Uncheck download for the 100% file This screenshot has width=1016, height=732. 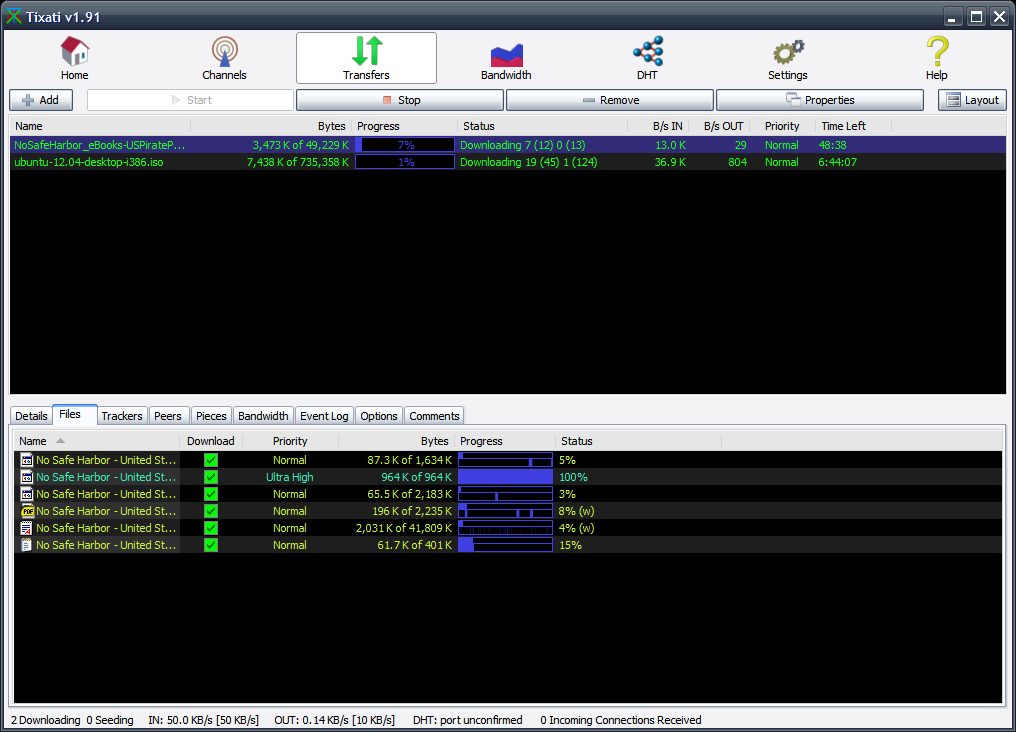tap(211, 477)
